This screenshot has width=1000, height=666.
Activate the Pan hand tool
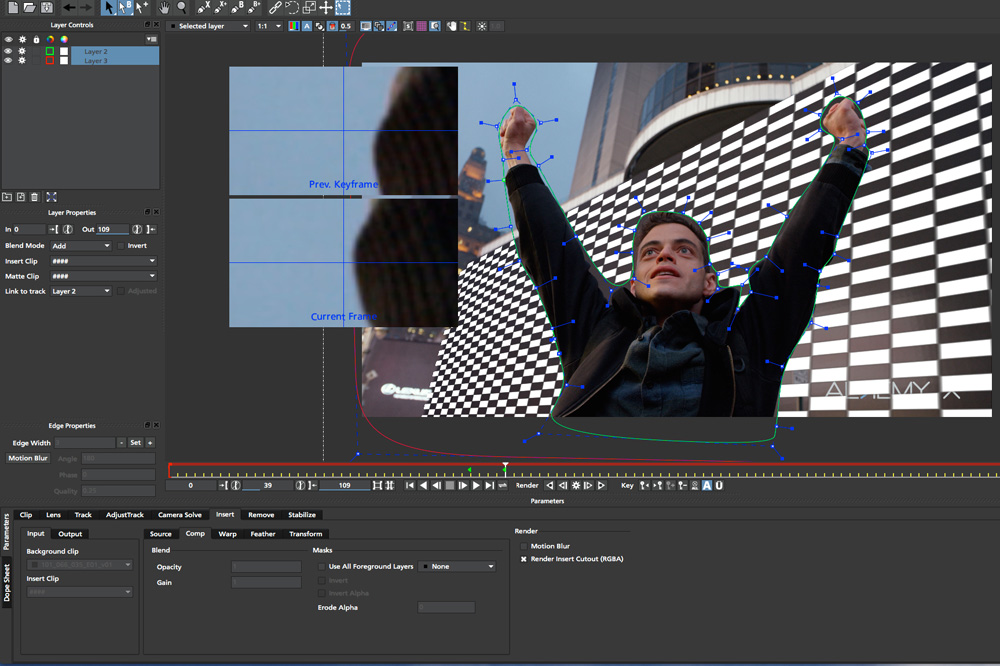pyautogui.click(x=164, y=8)
